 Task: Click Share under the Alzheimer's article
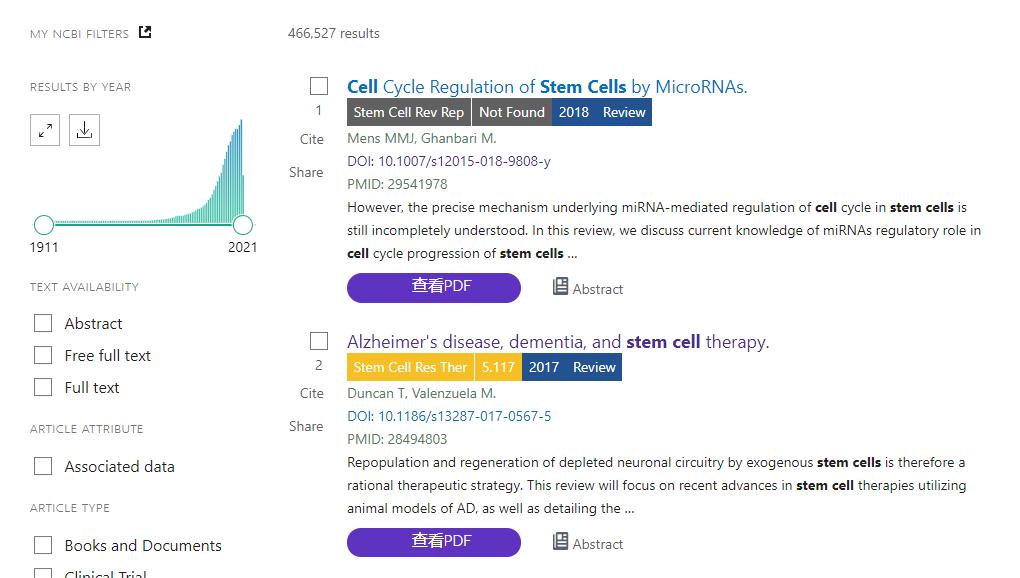306,426
